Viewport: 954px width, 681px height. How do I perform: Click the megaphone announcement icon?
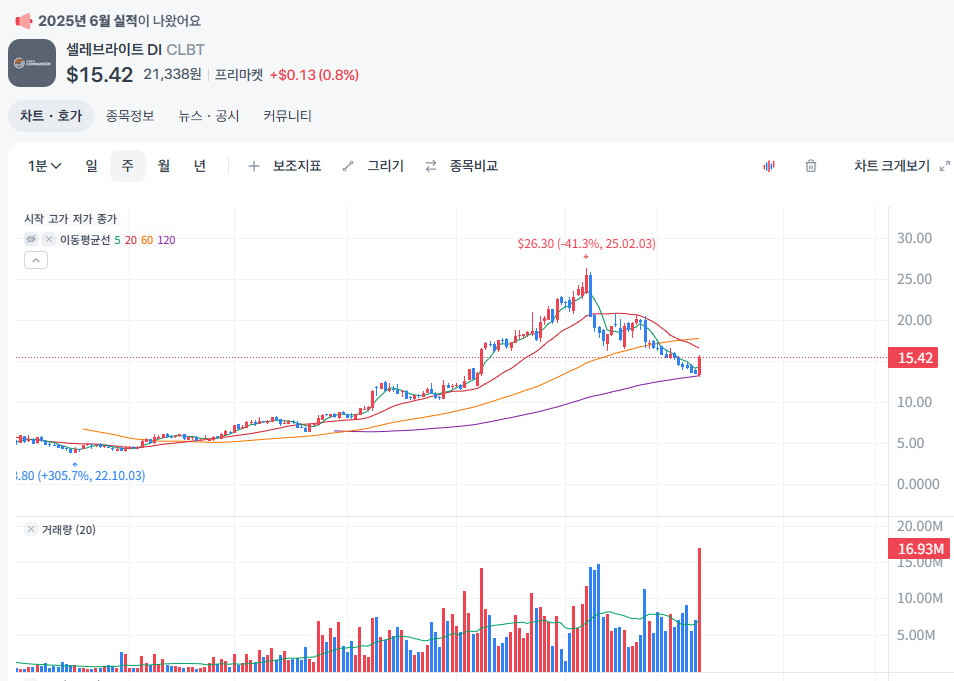[24, 20]
